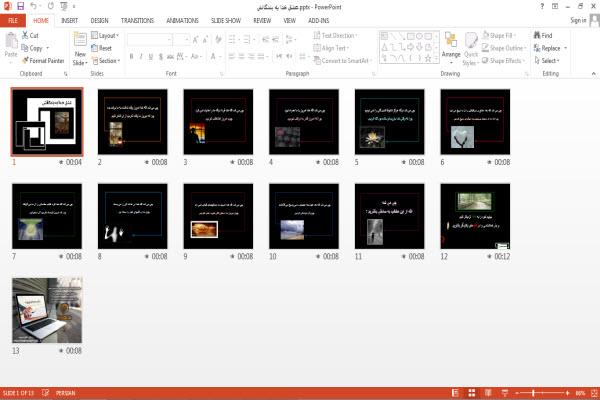Switch to the TRANSITIONS tab

coord(137,21)
